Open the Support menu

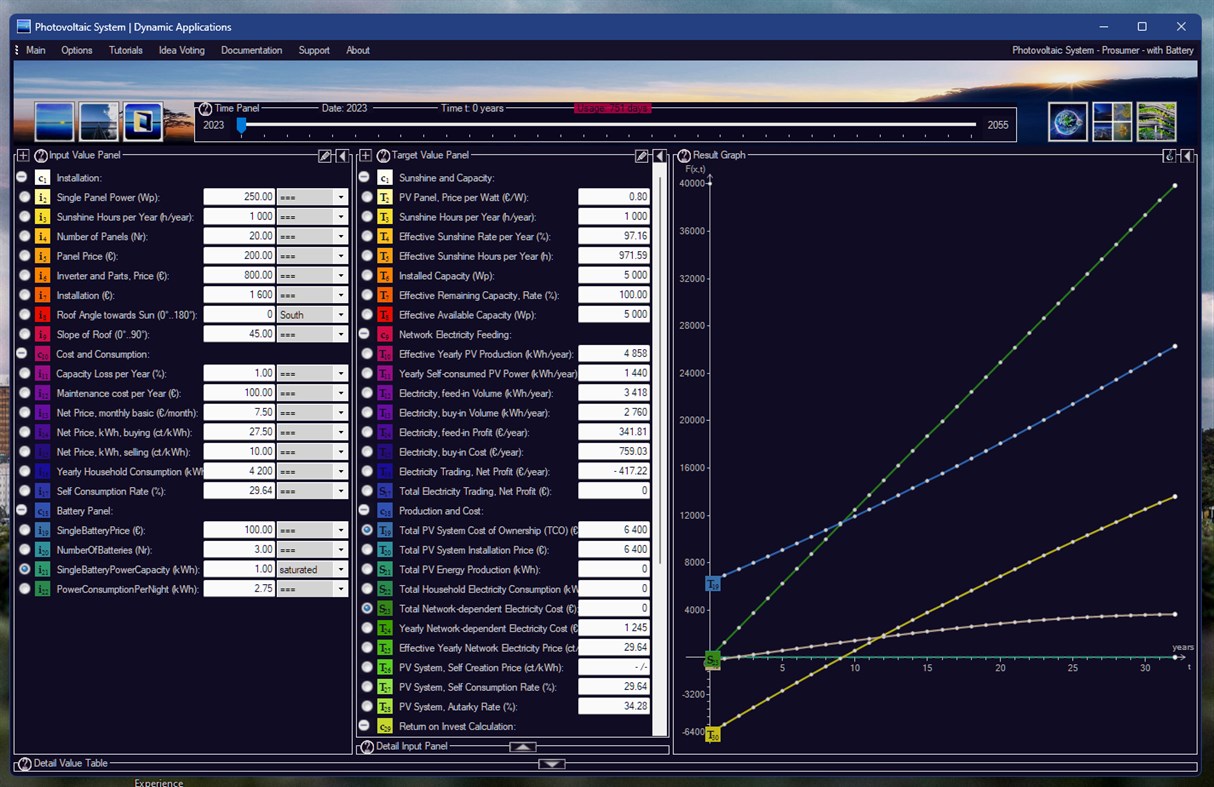pos(314,50)
